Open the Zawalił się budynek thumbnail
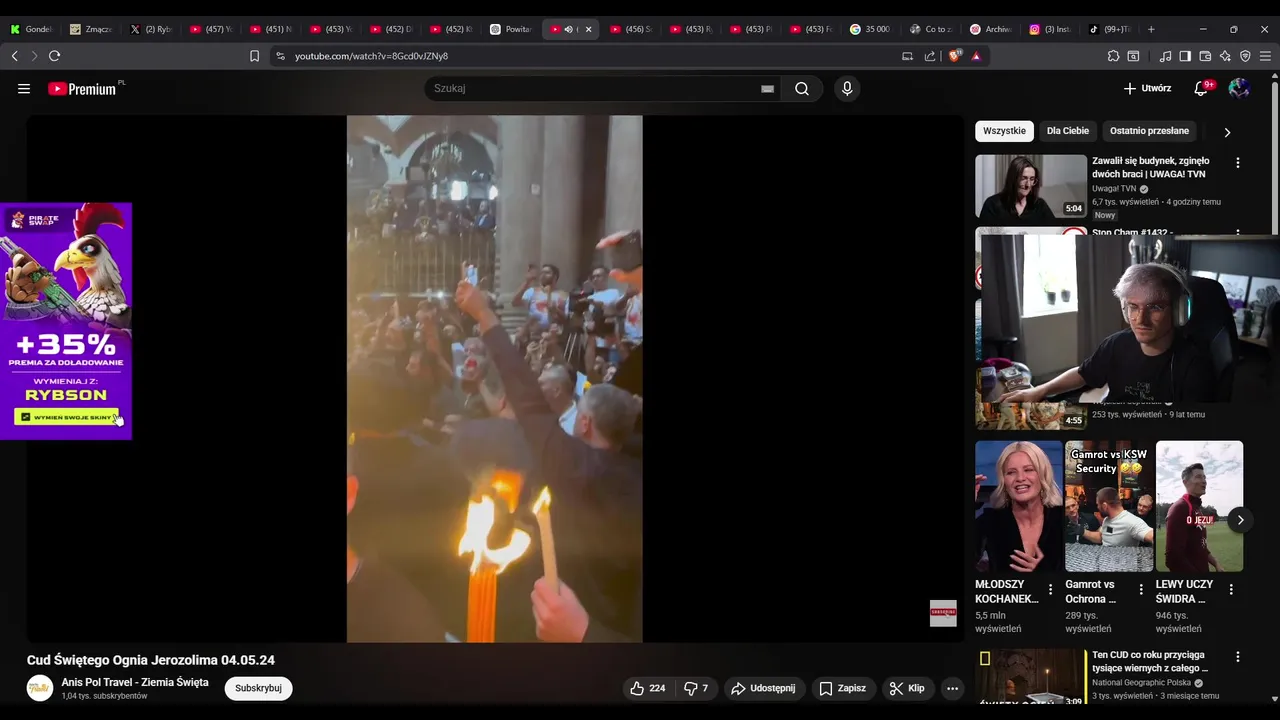 click(x=1031, y=186)
